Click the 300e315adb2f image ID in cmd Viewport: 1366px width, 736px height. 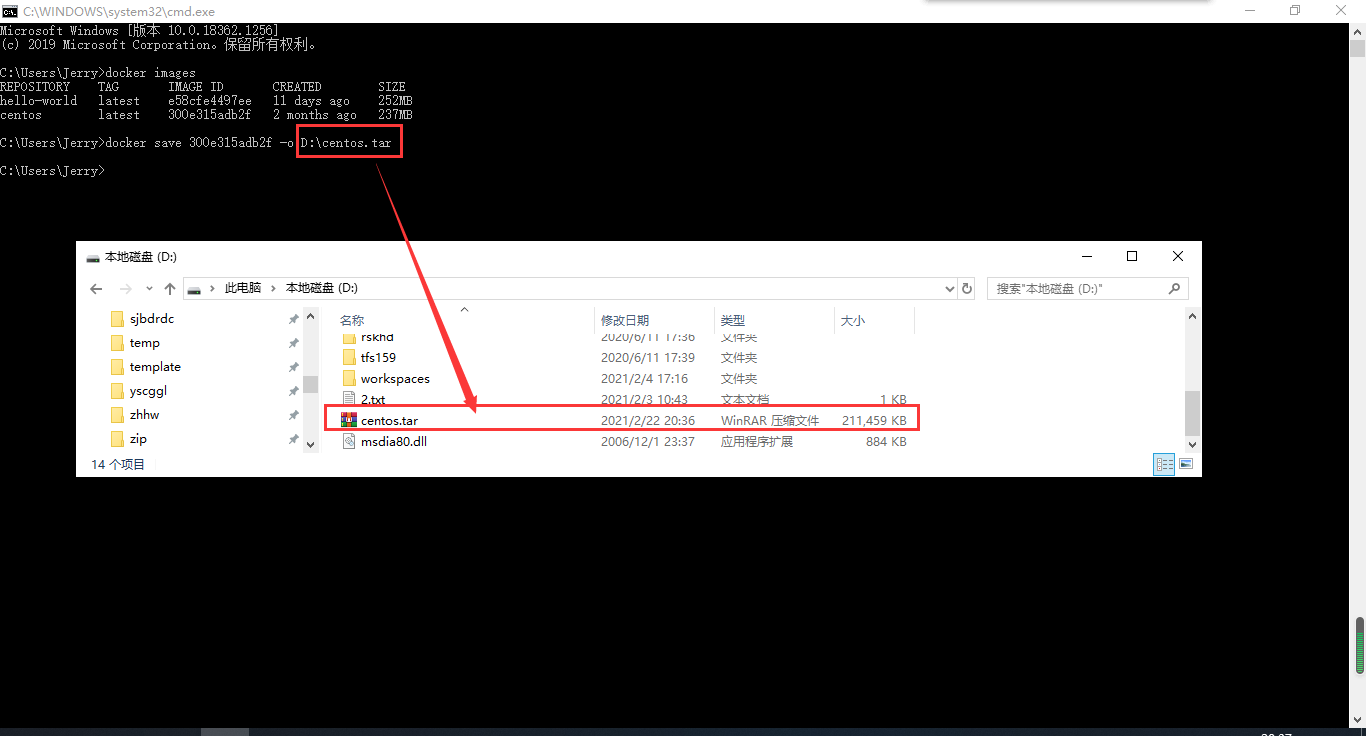[209, 115]
